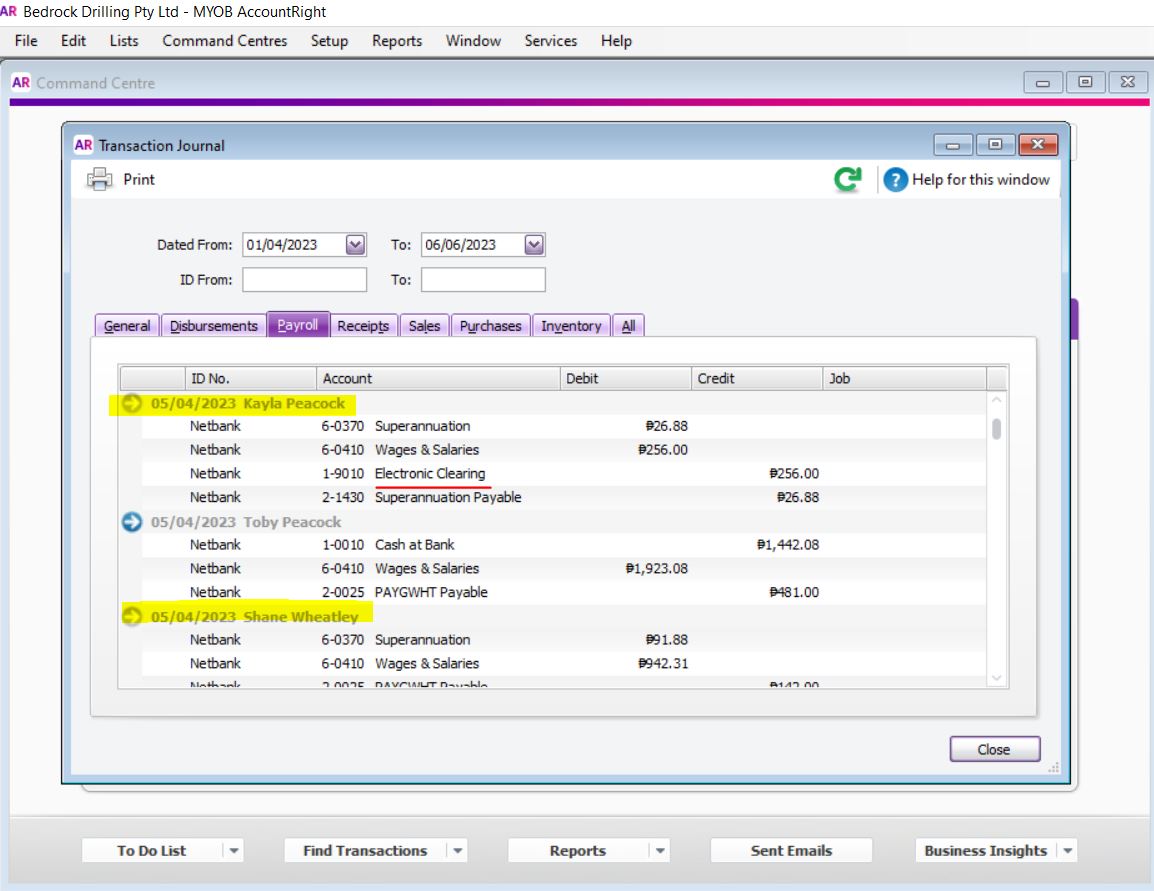Click the Close button in Transaction Journal
The image size is (1154, 891).
tap(994, 749)
